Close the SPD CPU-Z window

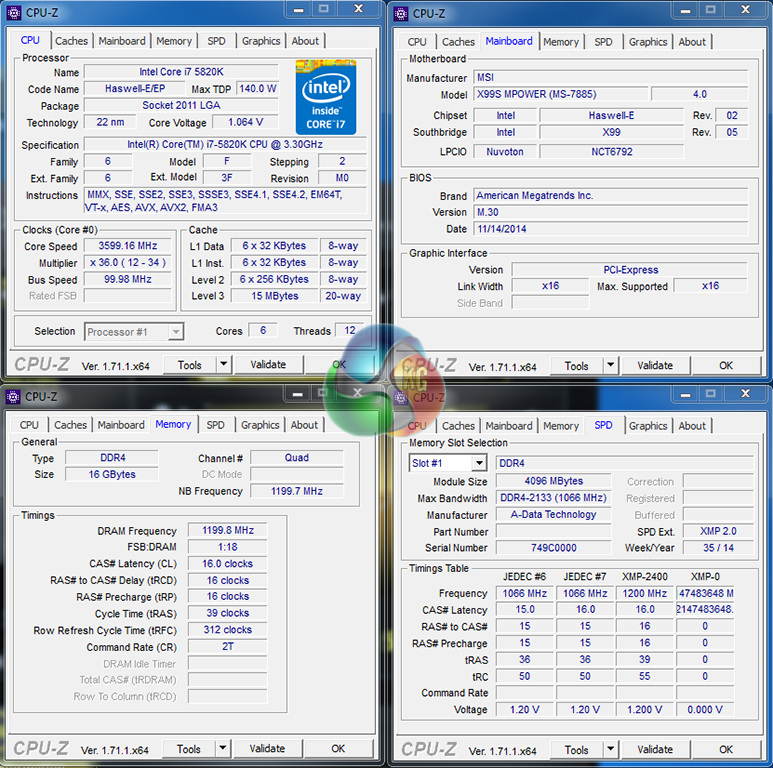click(x=746, y=393)
